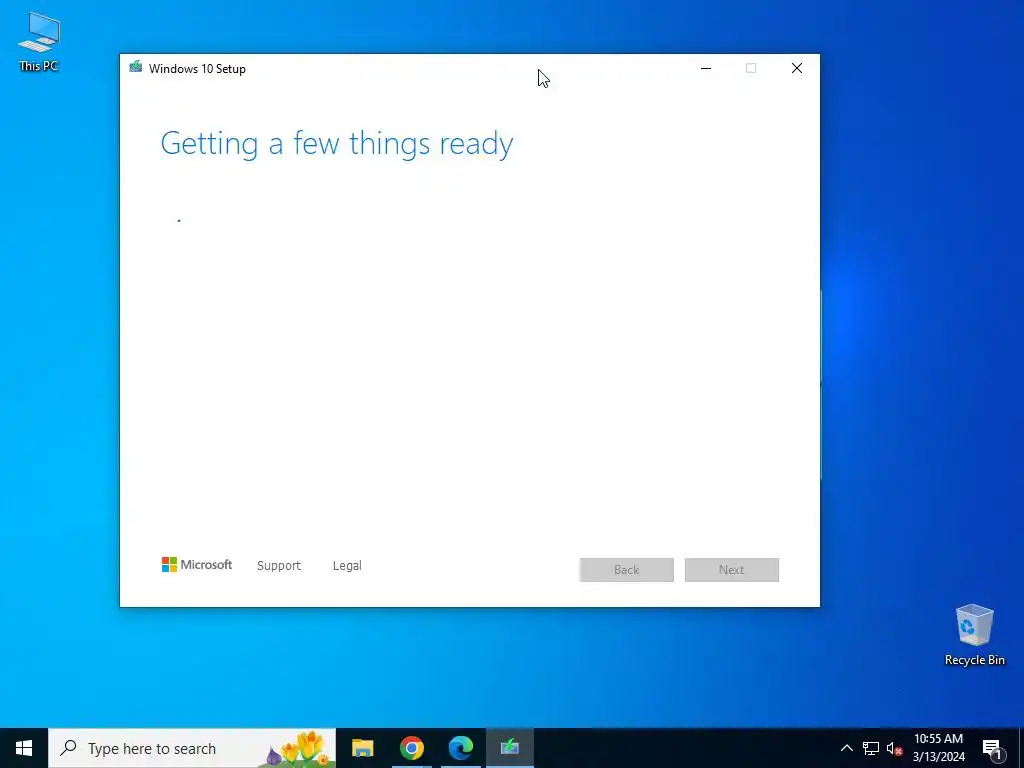Open the This PC desktop icon
Image resolution: width=1024 pixels, height=768 pixels.
click(39, 40)
